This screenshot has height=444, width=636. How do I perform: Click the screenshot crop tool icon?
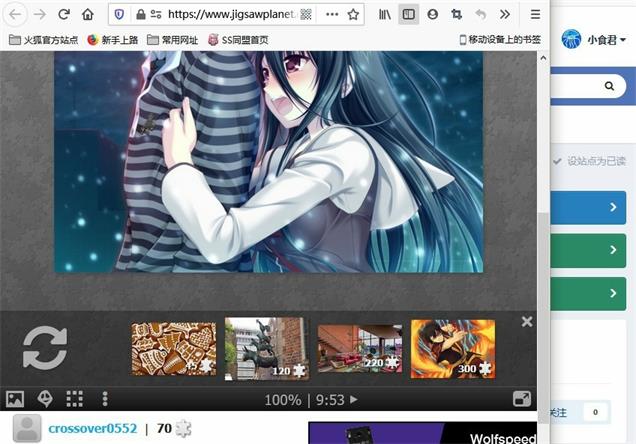(457, 15)
